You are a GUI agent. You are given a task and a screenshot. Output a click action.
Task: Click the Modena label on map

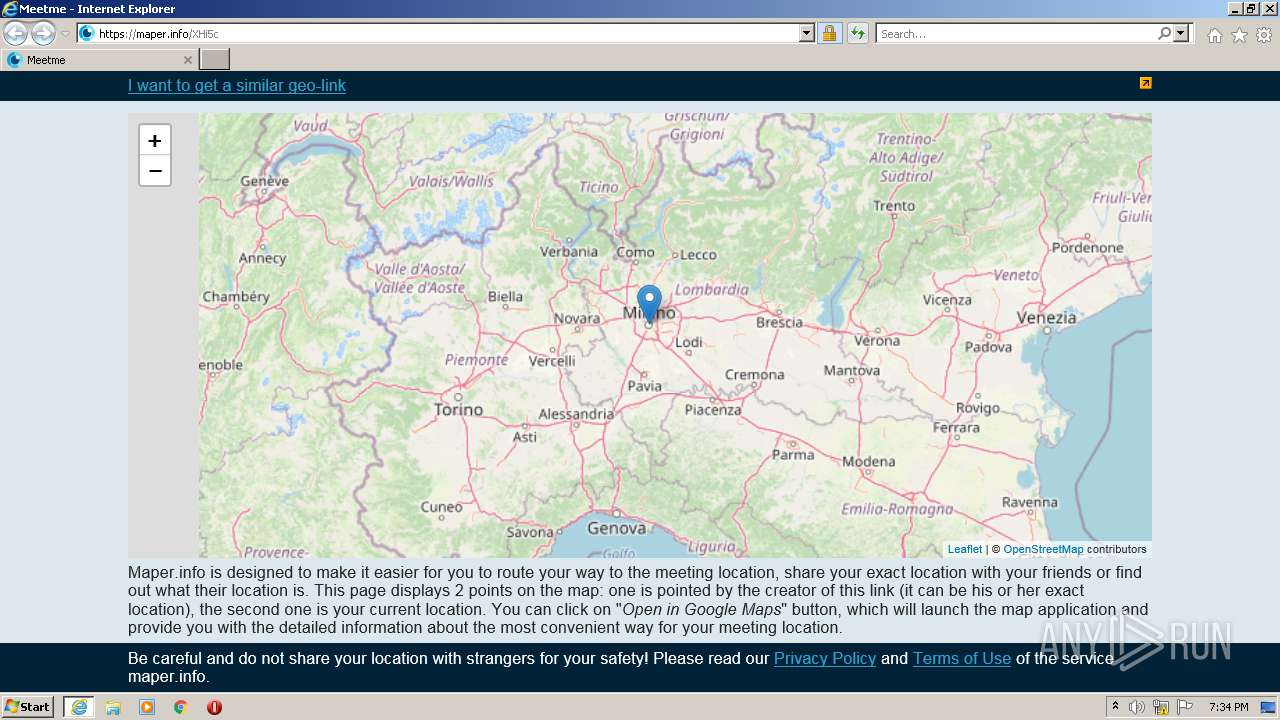click(x=869, y=461)
